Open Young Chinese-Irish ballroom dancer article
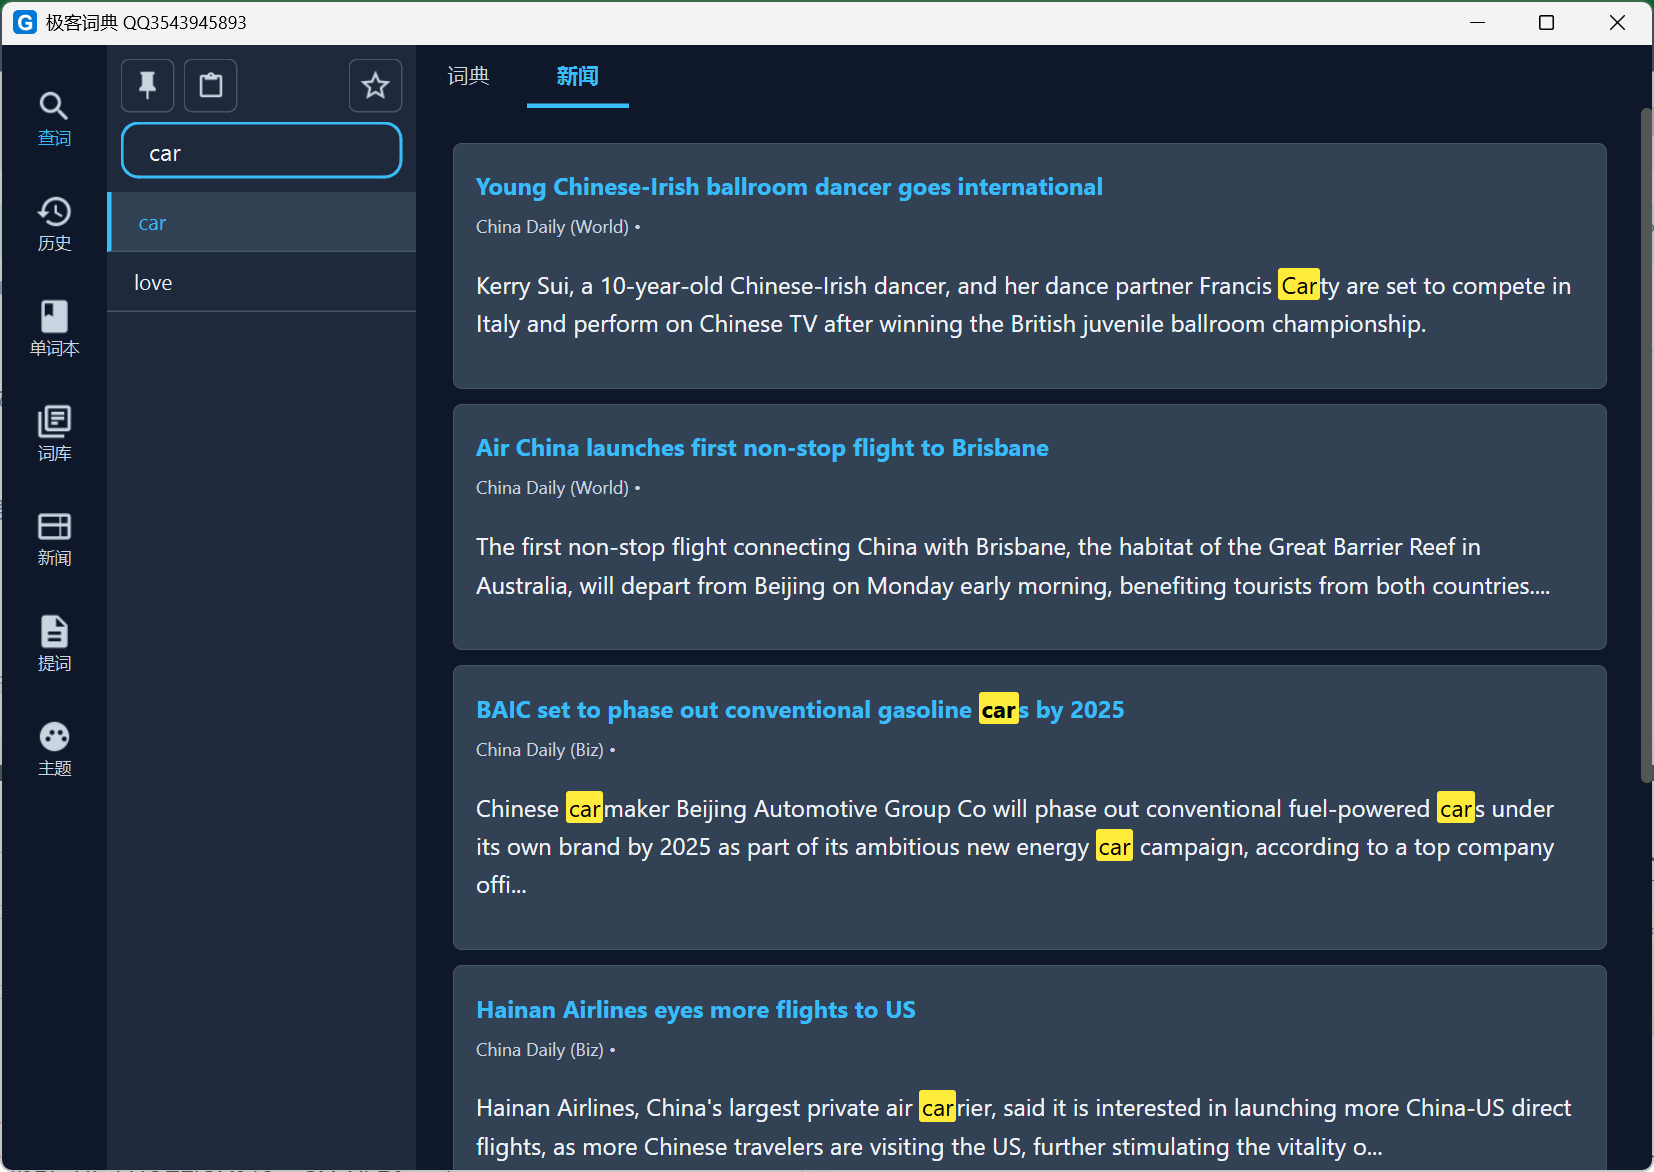This screenshot has width=1654, height=1172. [788, 187]
